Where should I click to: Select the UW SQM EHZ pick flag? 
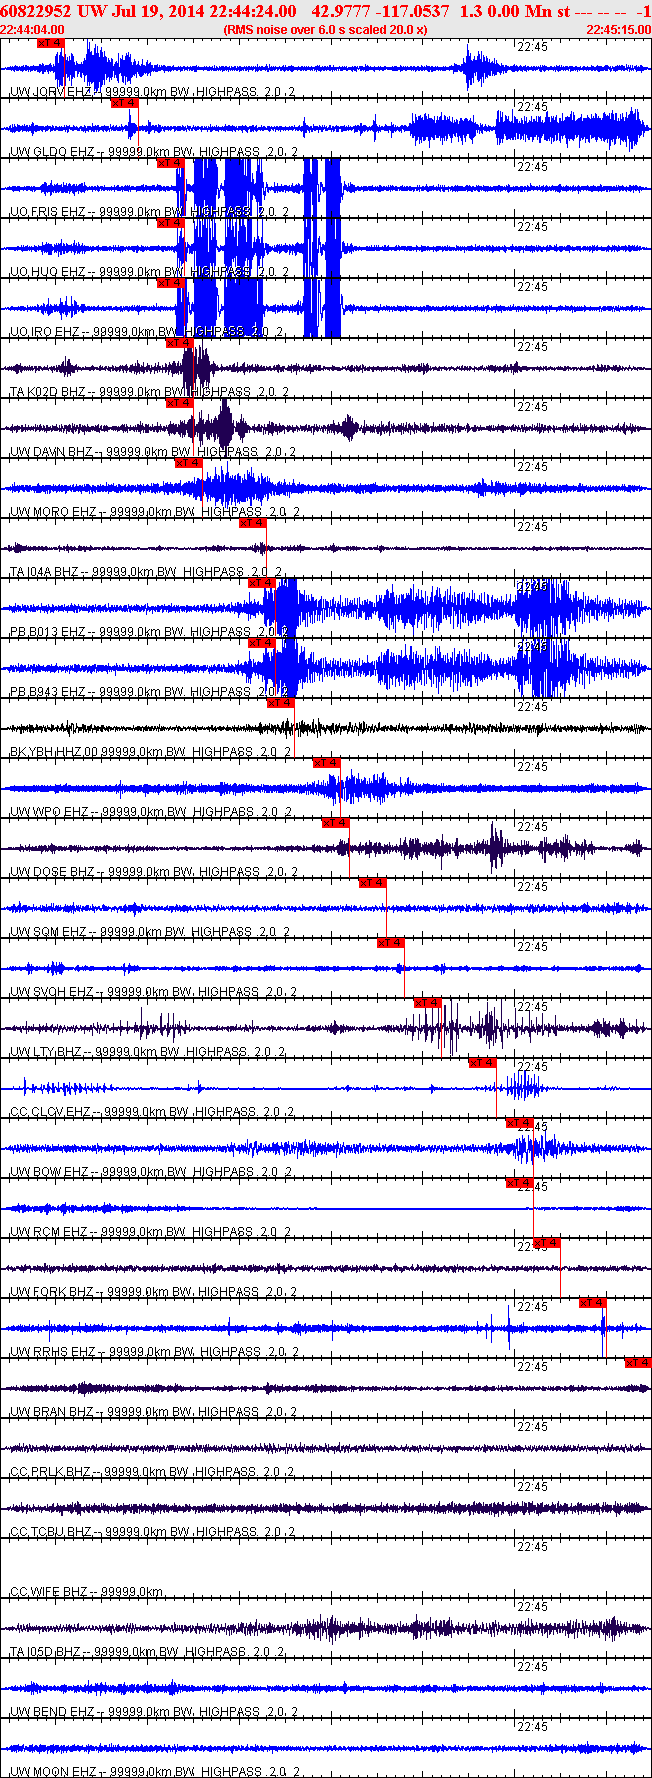tap(373, 883)
